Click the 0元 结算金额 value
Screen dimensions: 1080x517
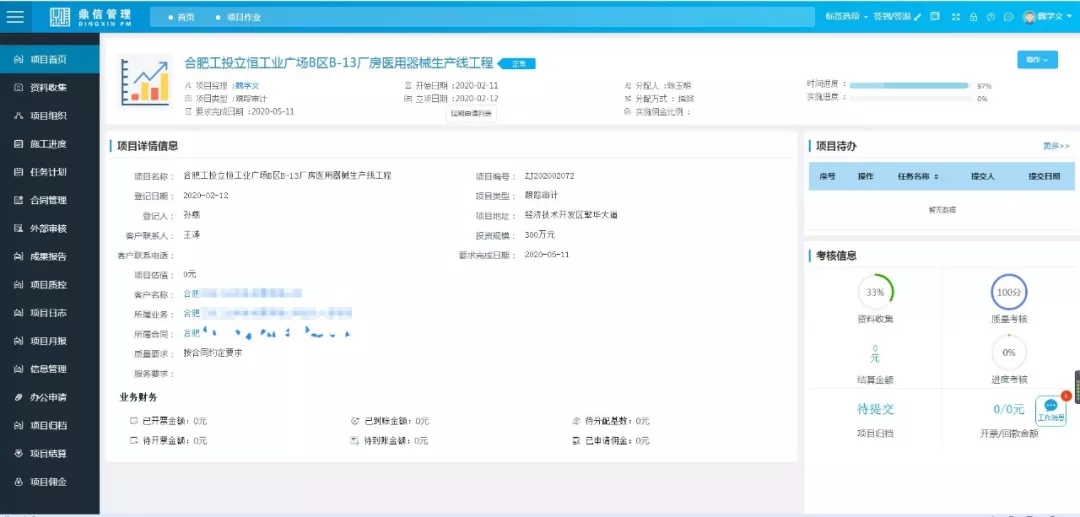pos(875,355)
